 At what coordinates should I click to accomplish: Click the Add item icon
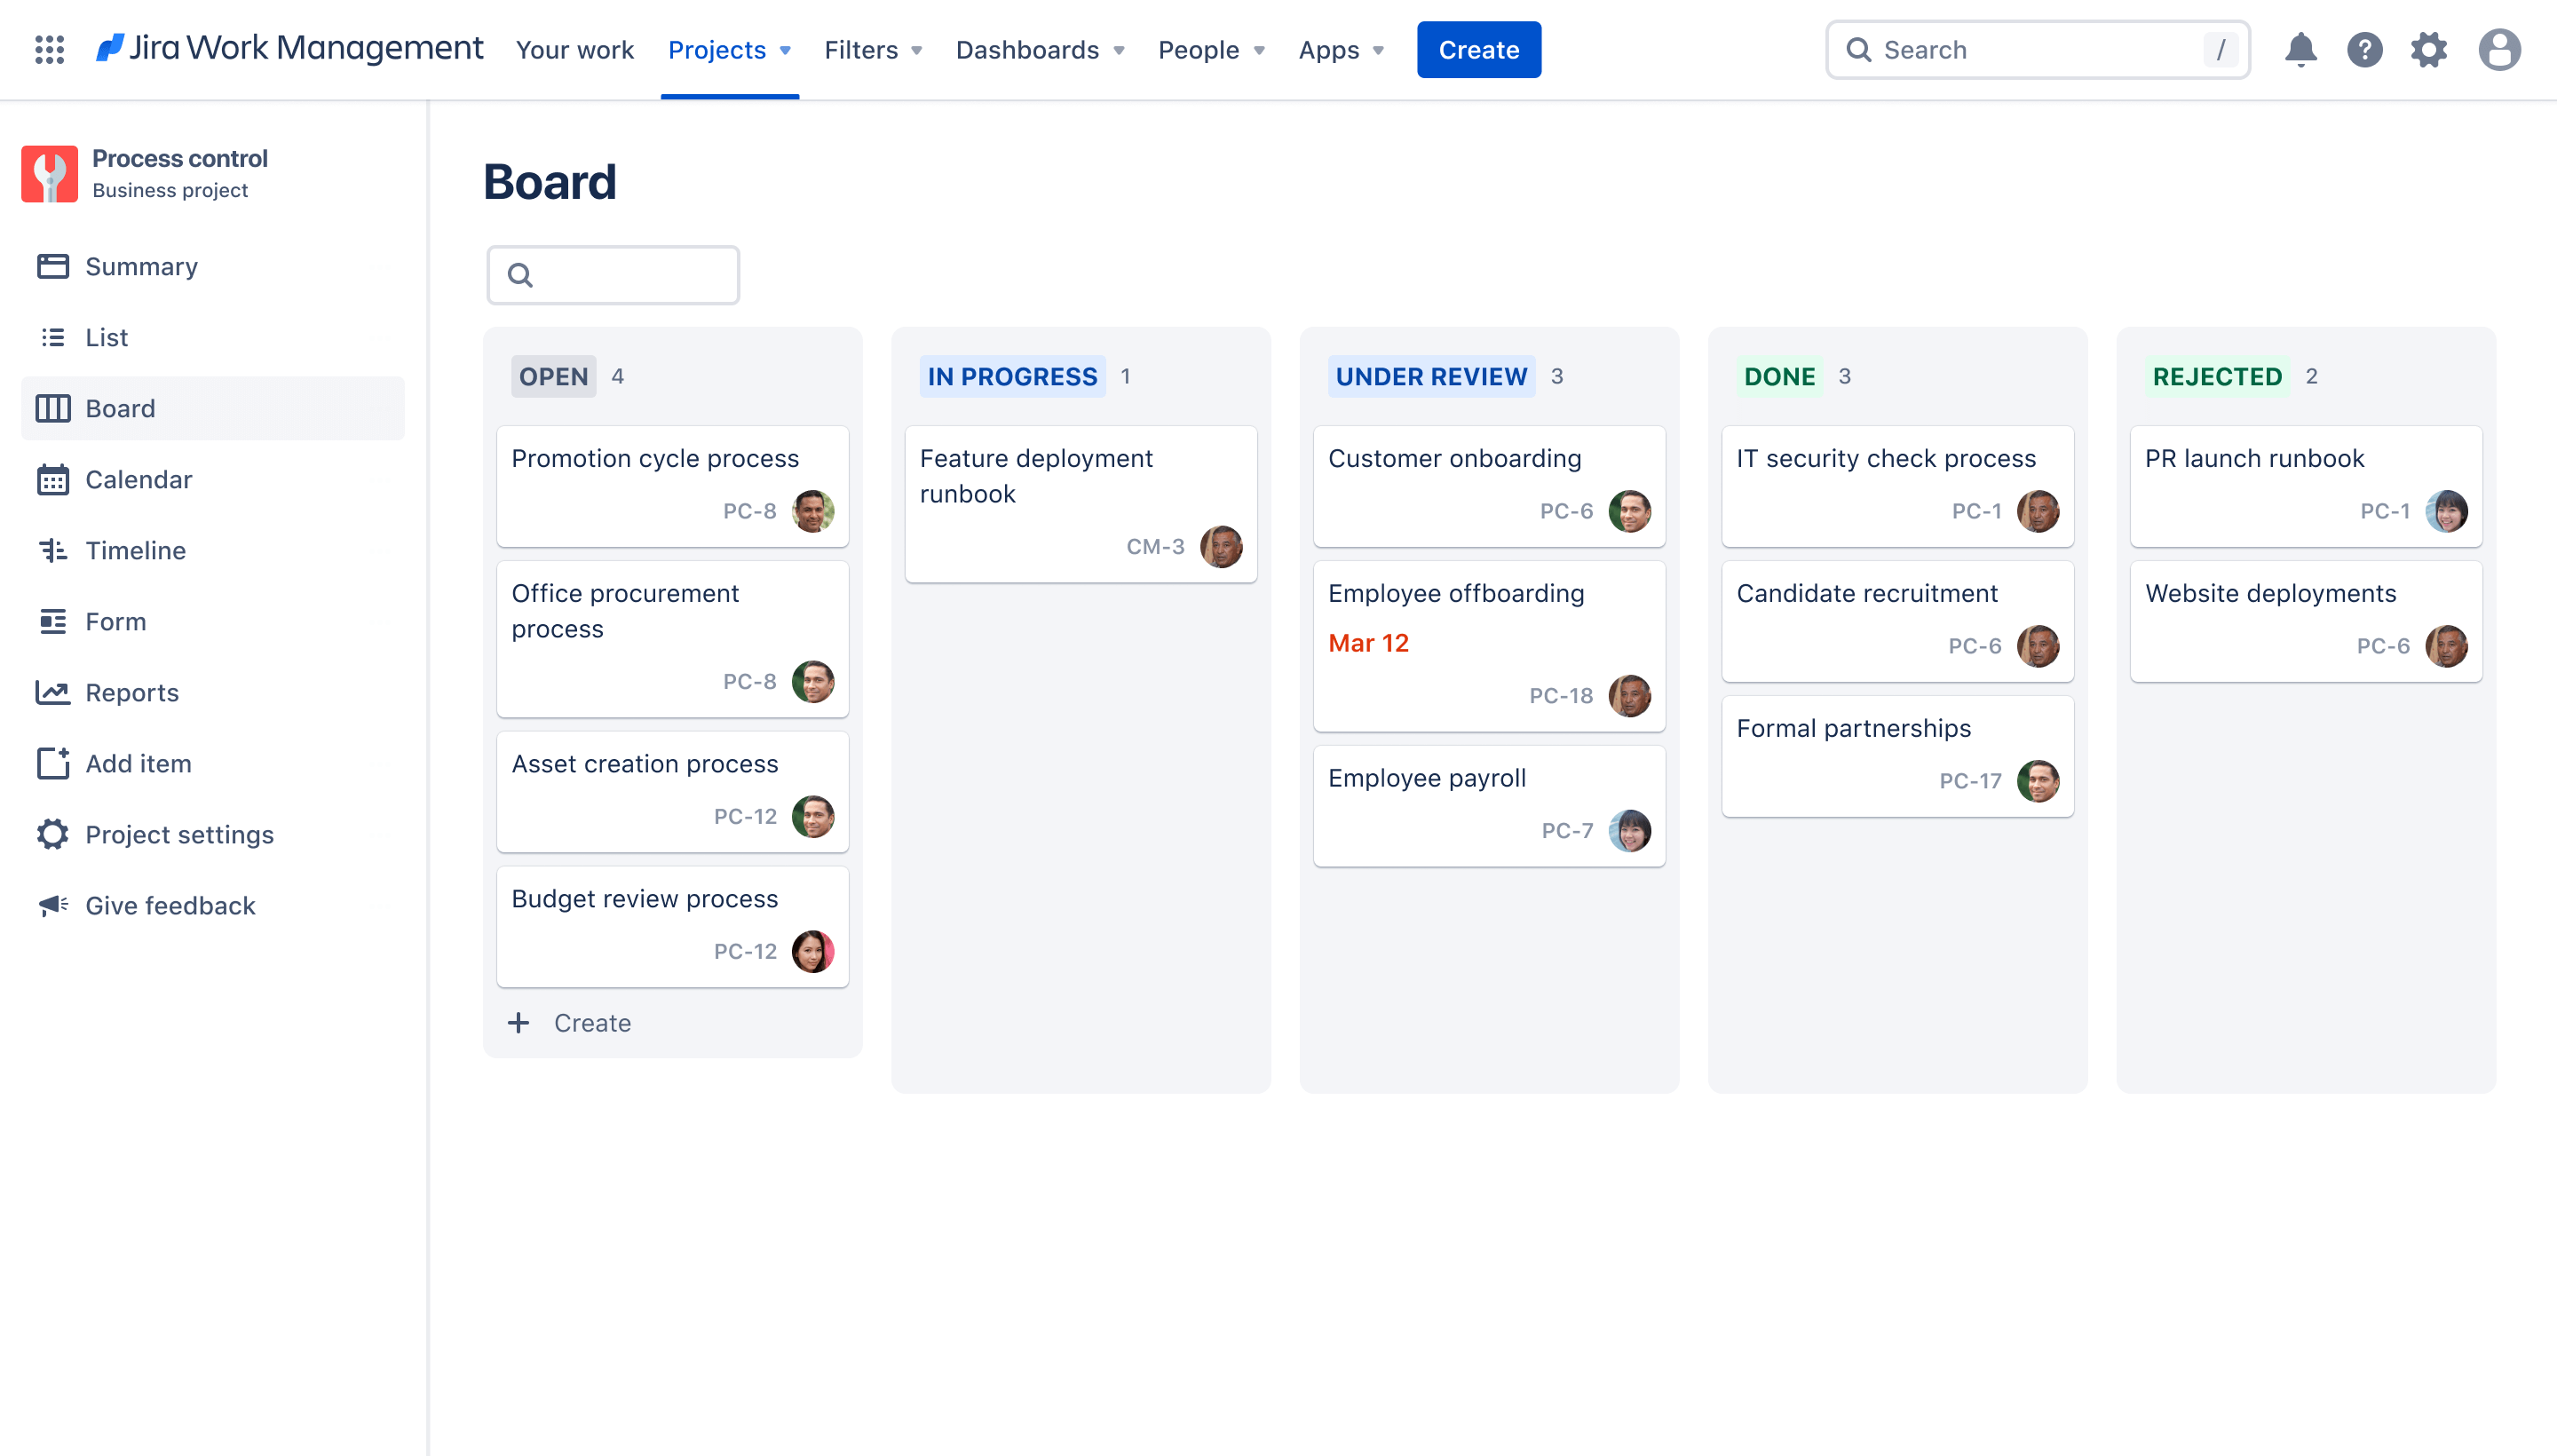tap(51, 763)
